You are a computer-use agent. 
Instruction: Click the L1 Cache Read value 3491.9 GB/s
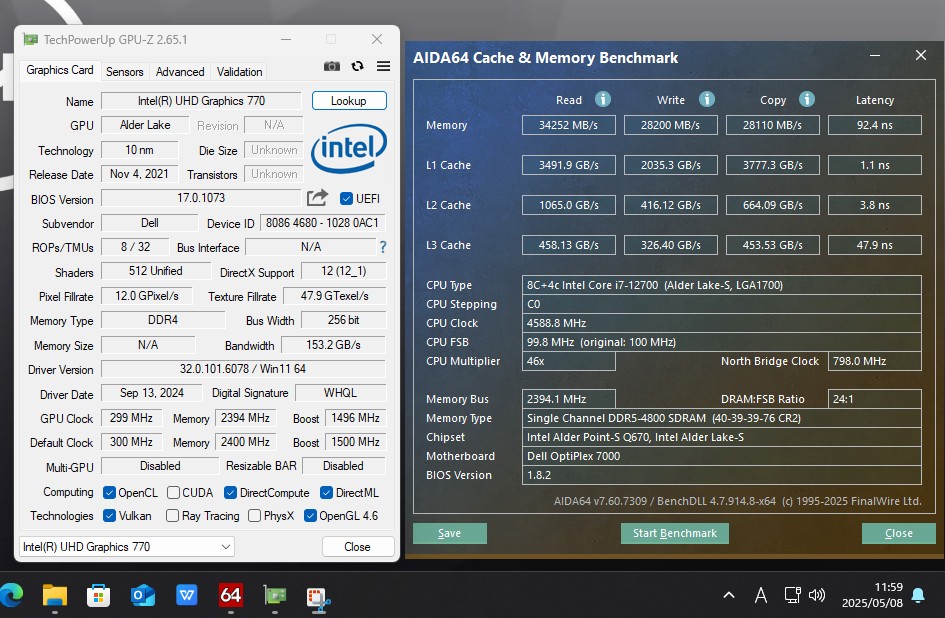568,165
